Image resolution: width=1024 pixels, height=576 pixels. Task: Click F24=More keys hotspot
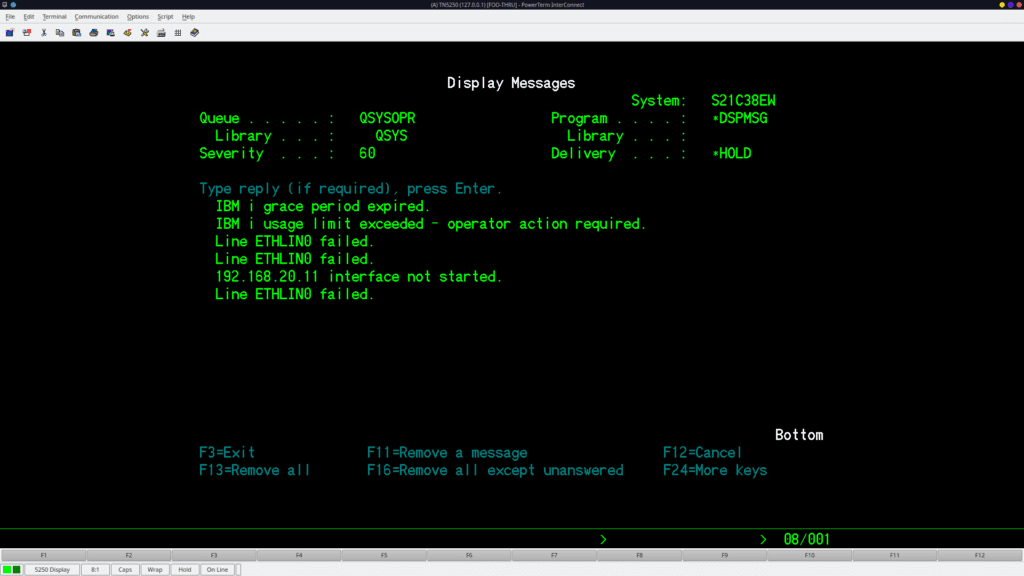click(x=714, y=470)
